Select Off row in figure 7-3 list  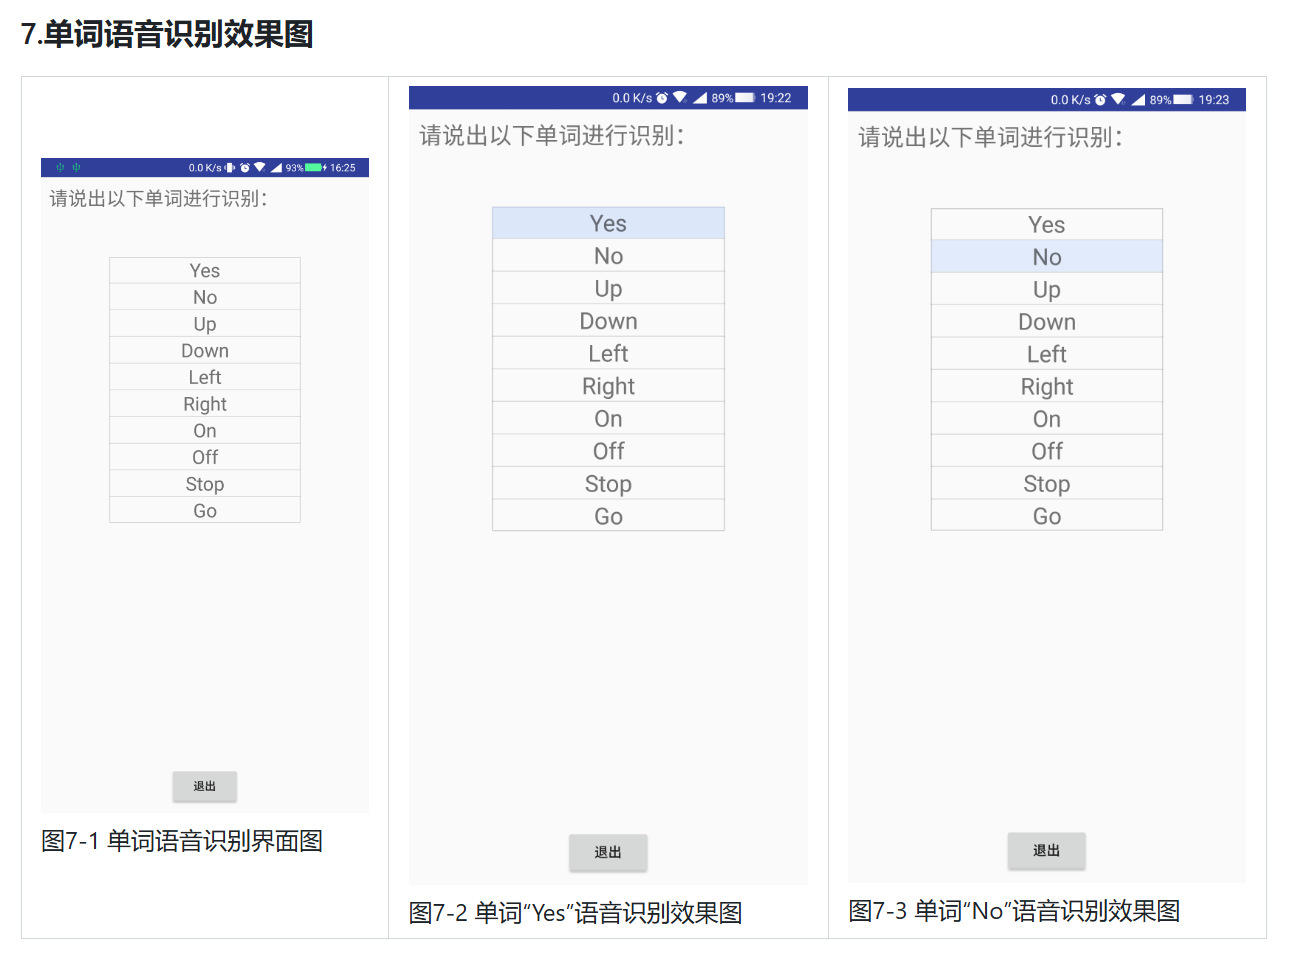point(1047,451)
